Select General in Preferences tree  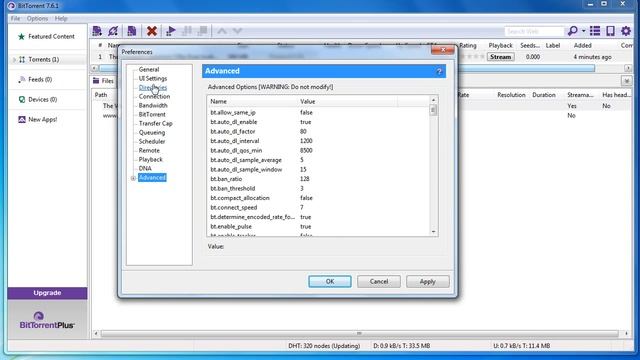pos(149,69)
